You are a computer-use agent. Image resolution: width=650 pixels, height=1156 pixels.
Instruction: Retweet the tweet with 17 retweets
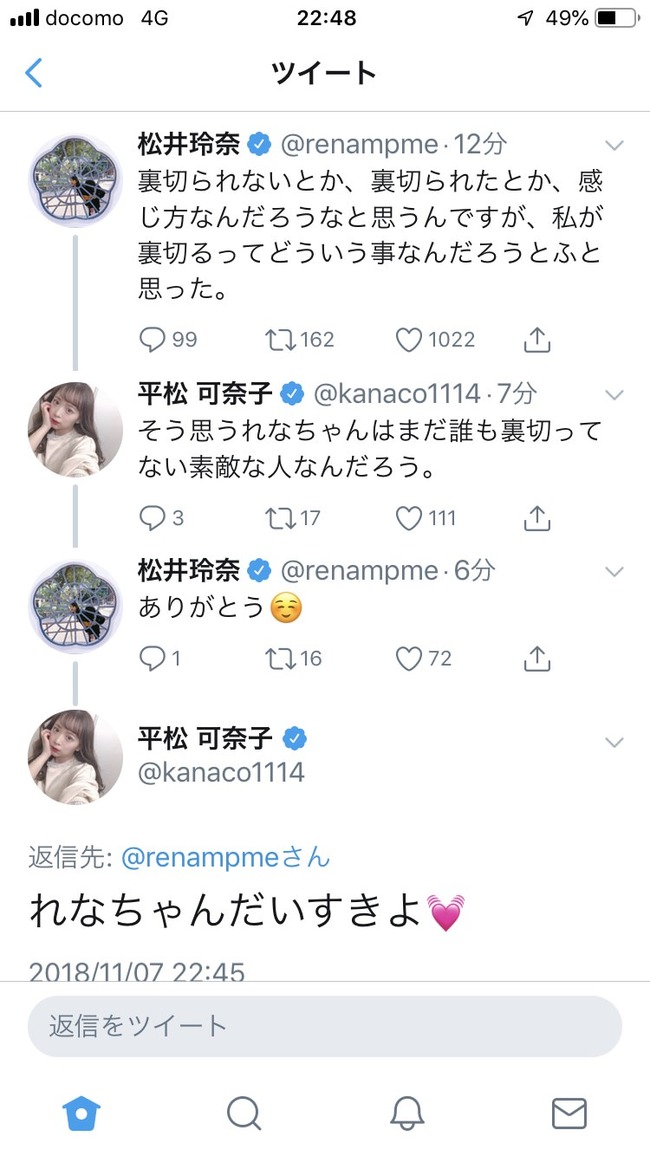[279, 518]
